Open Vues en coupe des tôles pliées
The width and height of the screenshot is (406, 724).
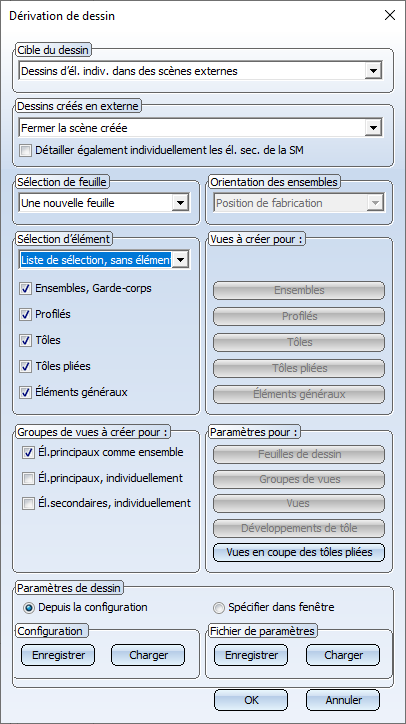click(x=299, y=553)
